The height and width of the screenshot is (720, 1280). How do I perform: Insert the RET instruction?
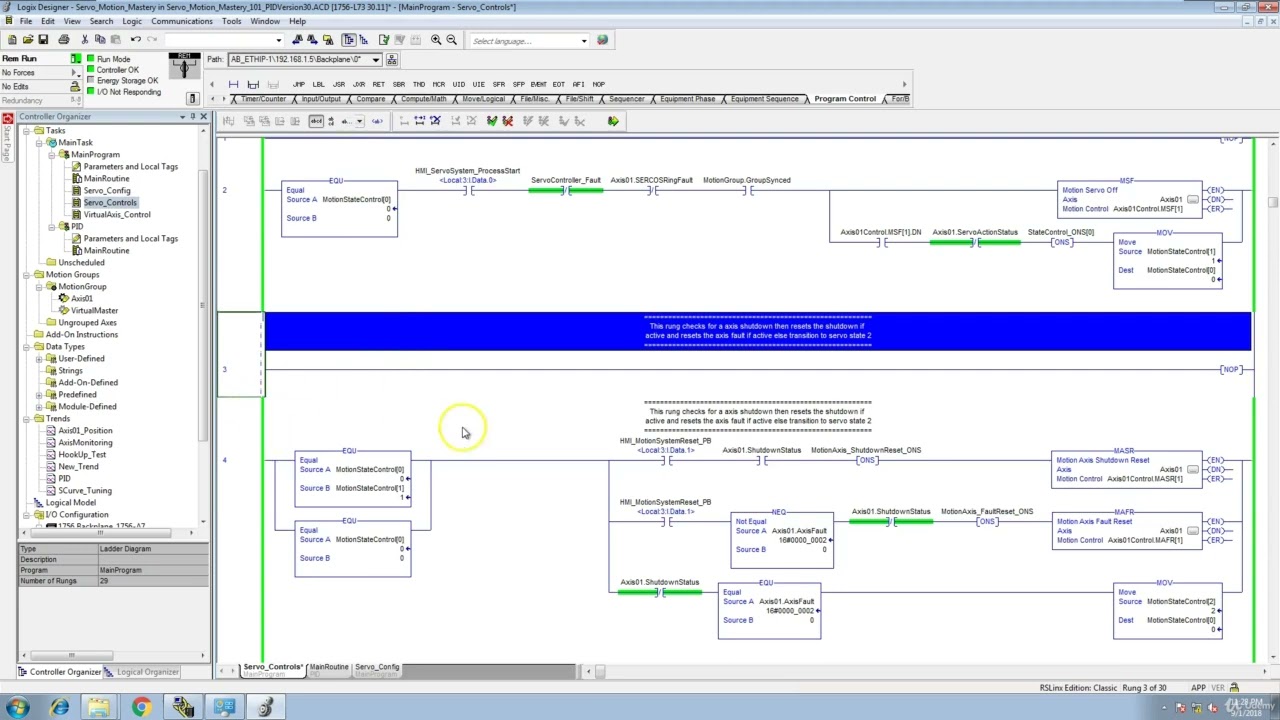378,84
